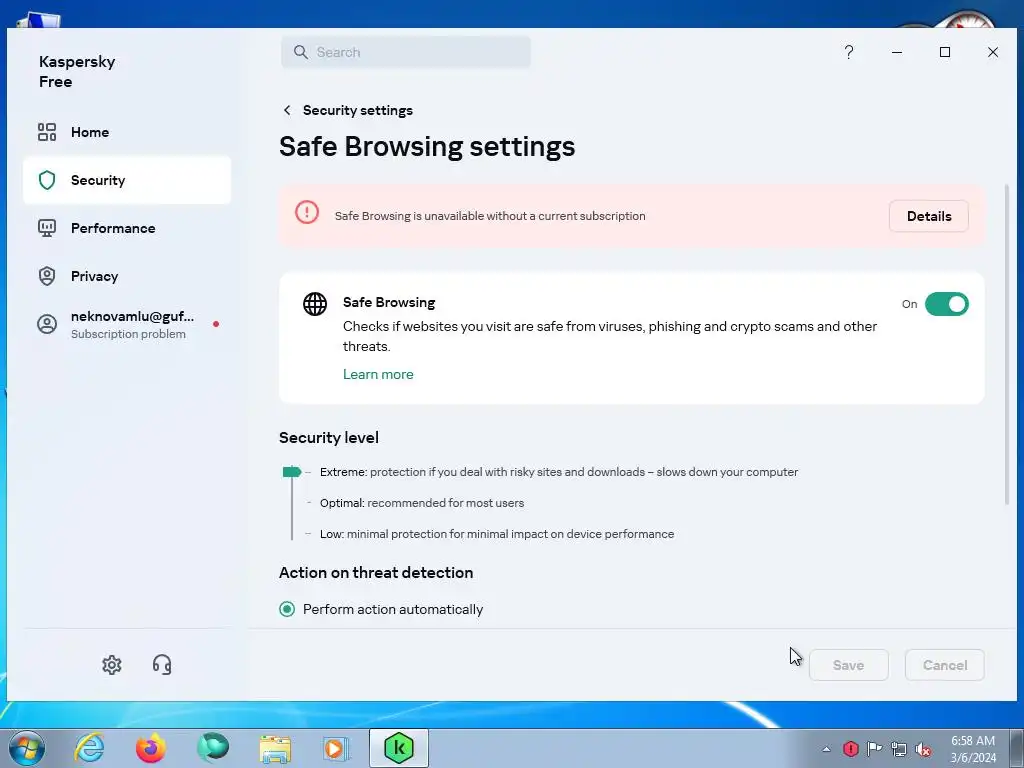The height and width of the screenshot is (768, 1024).
Task: Launch Internet Explorer from the taskbar
Action: (89, 748)
